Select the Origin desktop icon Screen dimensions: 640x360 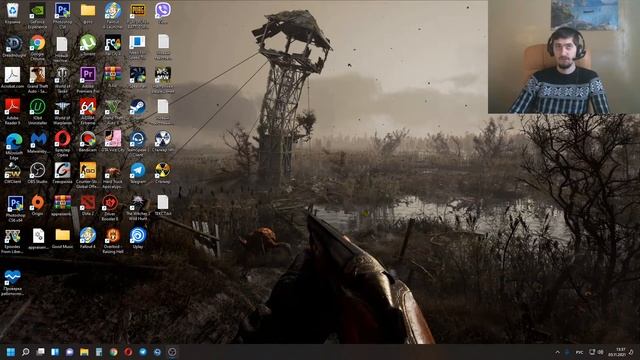37,206
